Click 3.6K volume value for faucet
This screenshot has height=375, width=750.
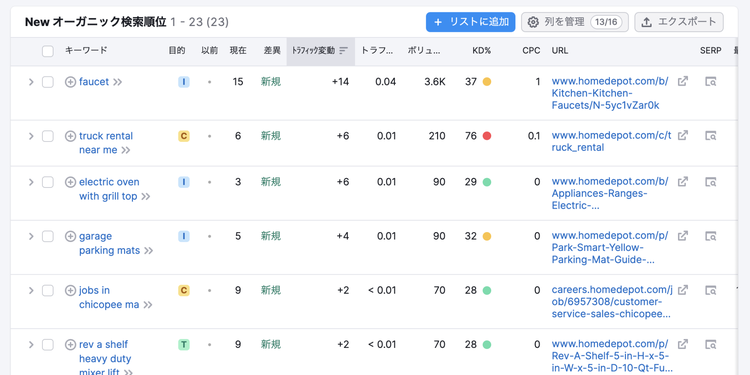point(435,82)
